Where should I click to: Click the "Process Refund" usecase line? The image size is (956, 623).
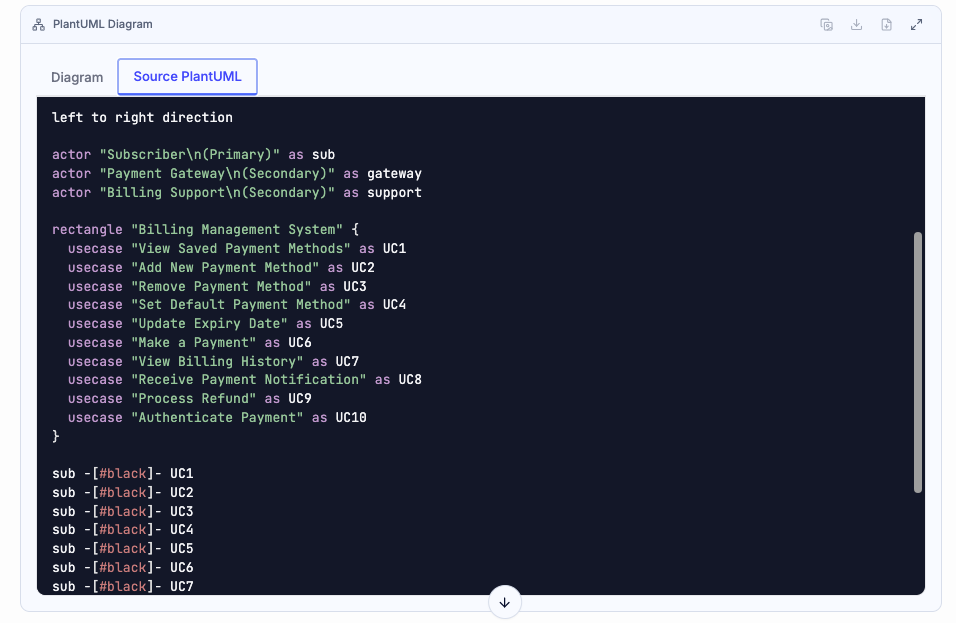pyautogui.click(x=190, y=399)
